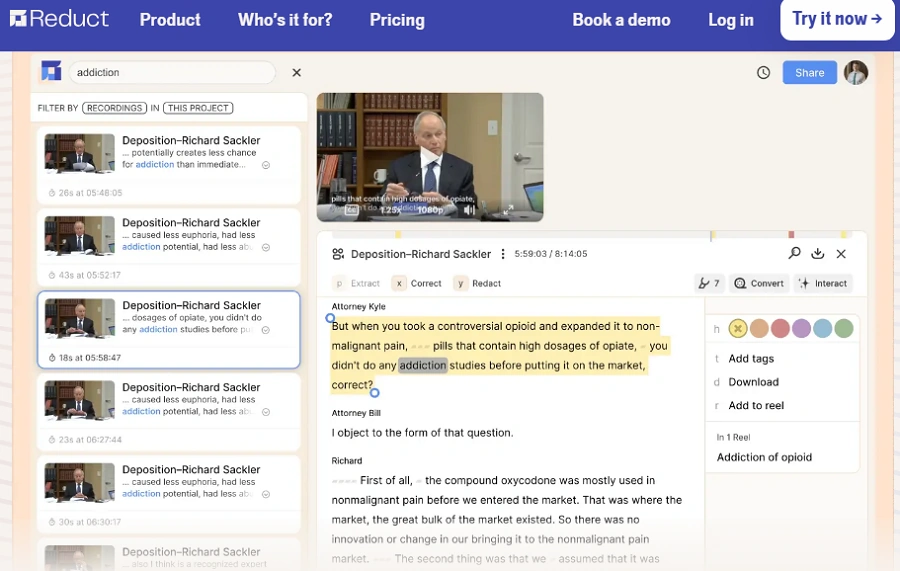Click the history clock icon
Screen dimensions: 900x571
point(763,73)
